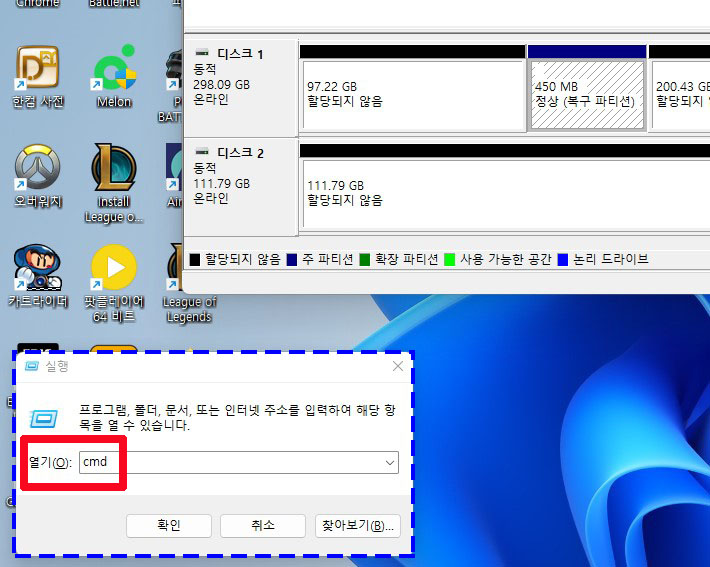The width and height of the screenshot is (710, 567).
Task: Click the 온라인 status under 디스크 2
Action: (x=211, y=198)
